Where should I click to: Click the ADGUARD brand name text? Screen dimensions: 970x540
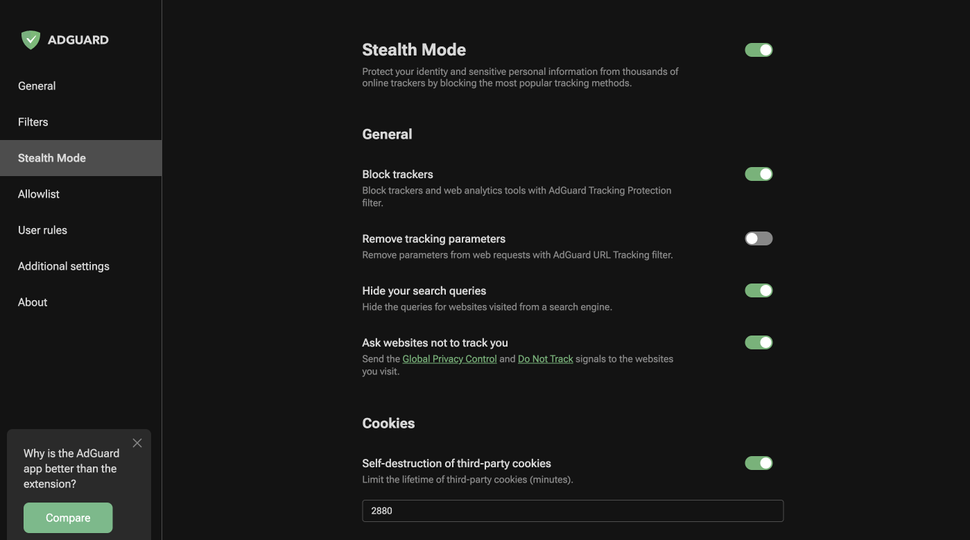[x=78, y=40]
